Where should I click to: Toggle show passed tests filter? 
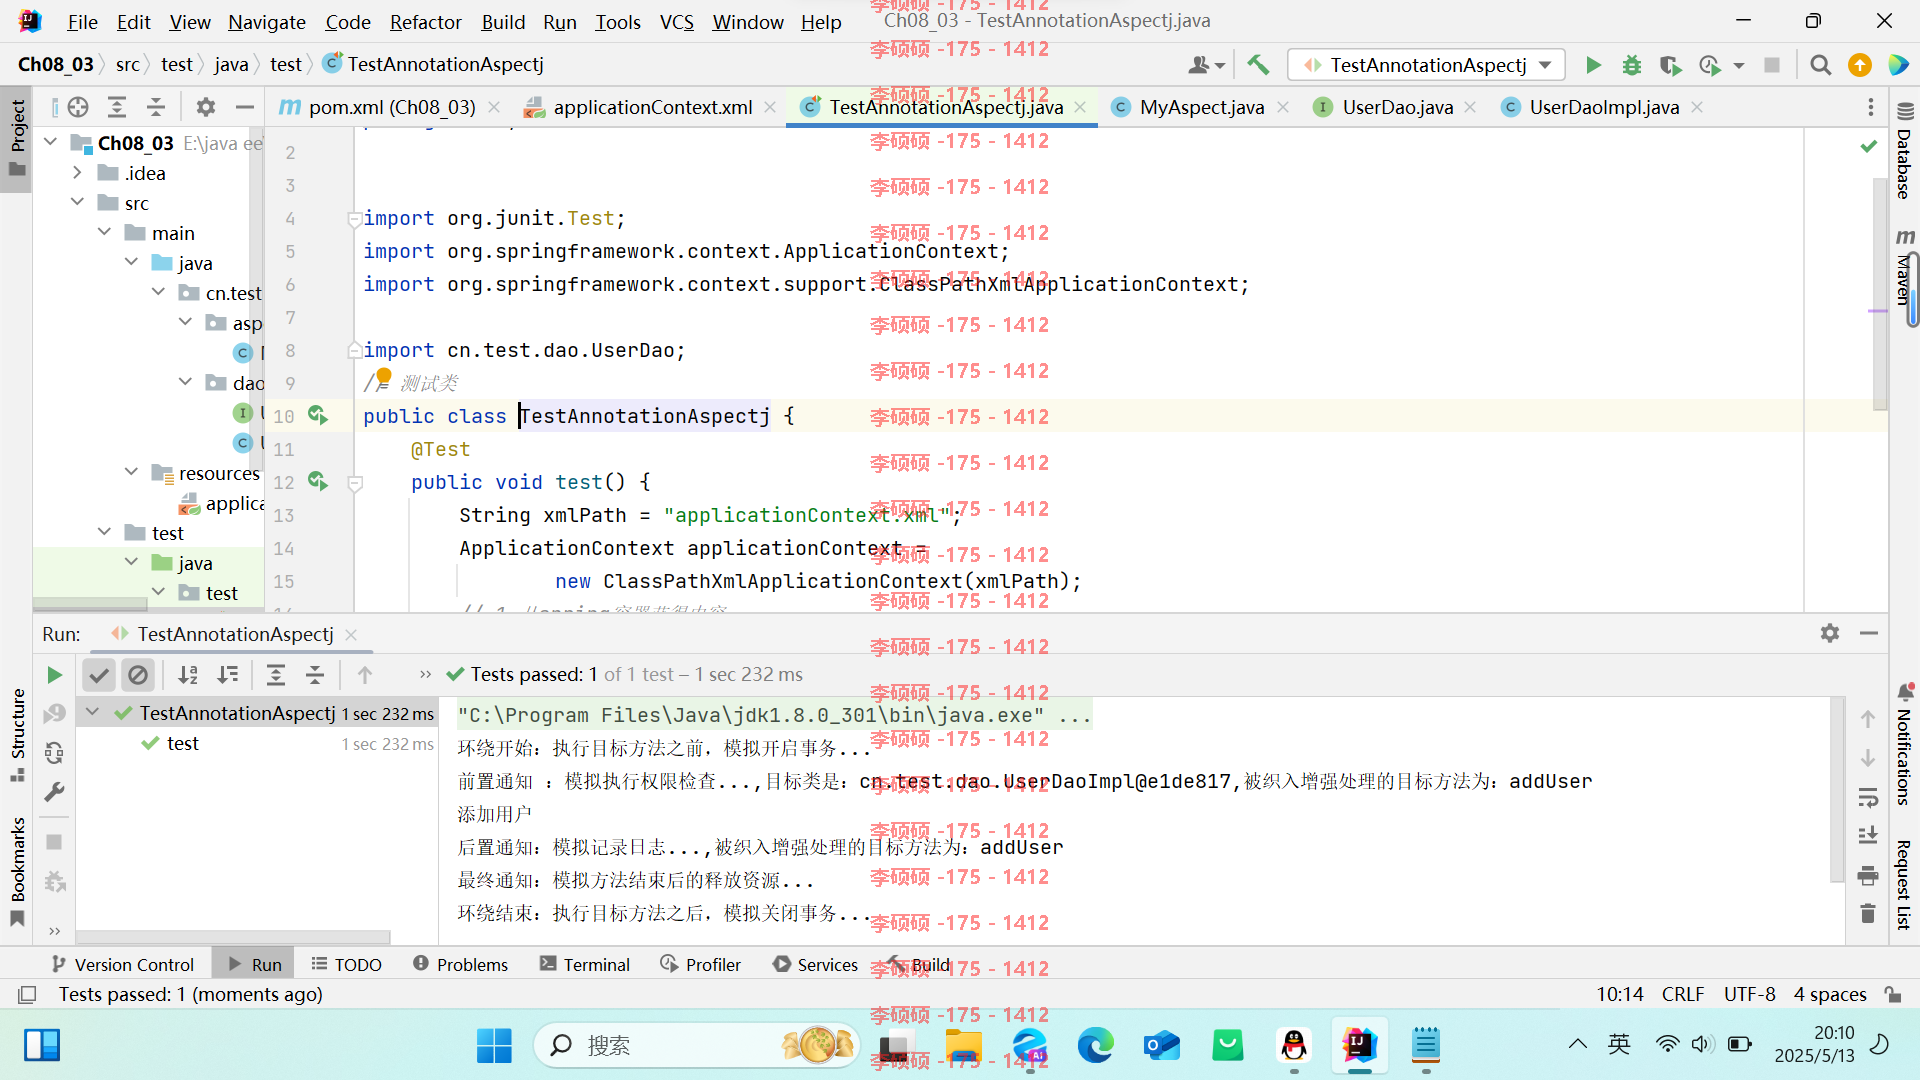point(99,675)
